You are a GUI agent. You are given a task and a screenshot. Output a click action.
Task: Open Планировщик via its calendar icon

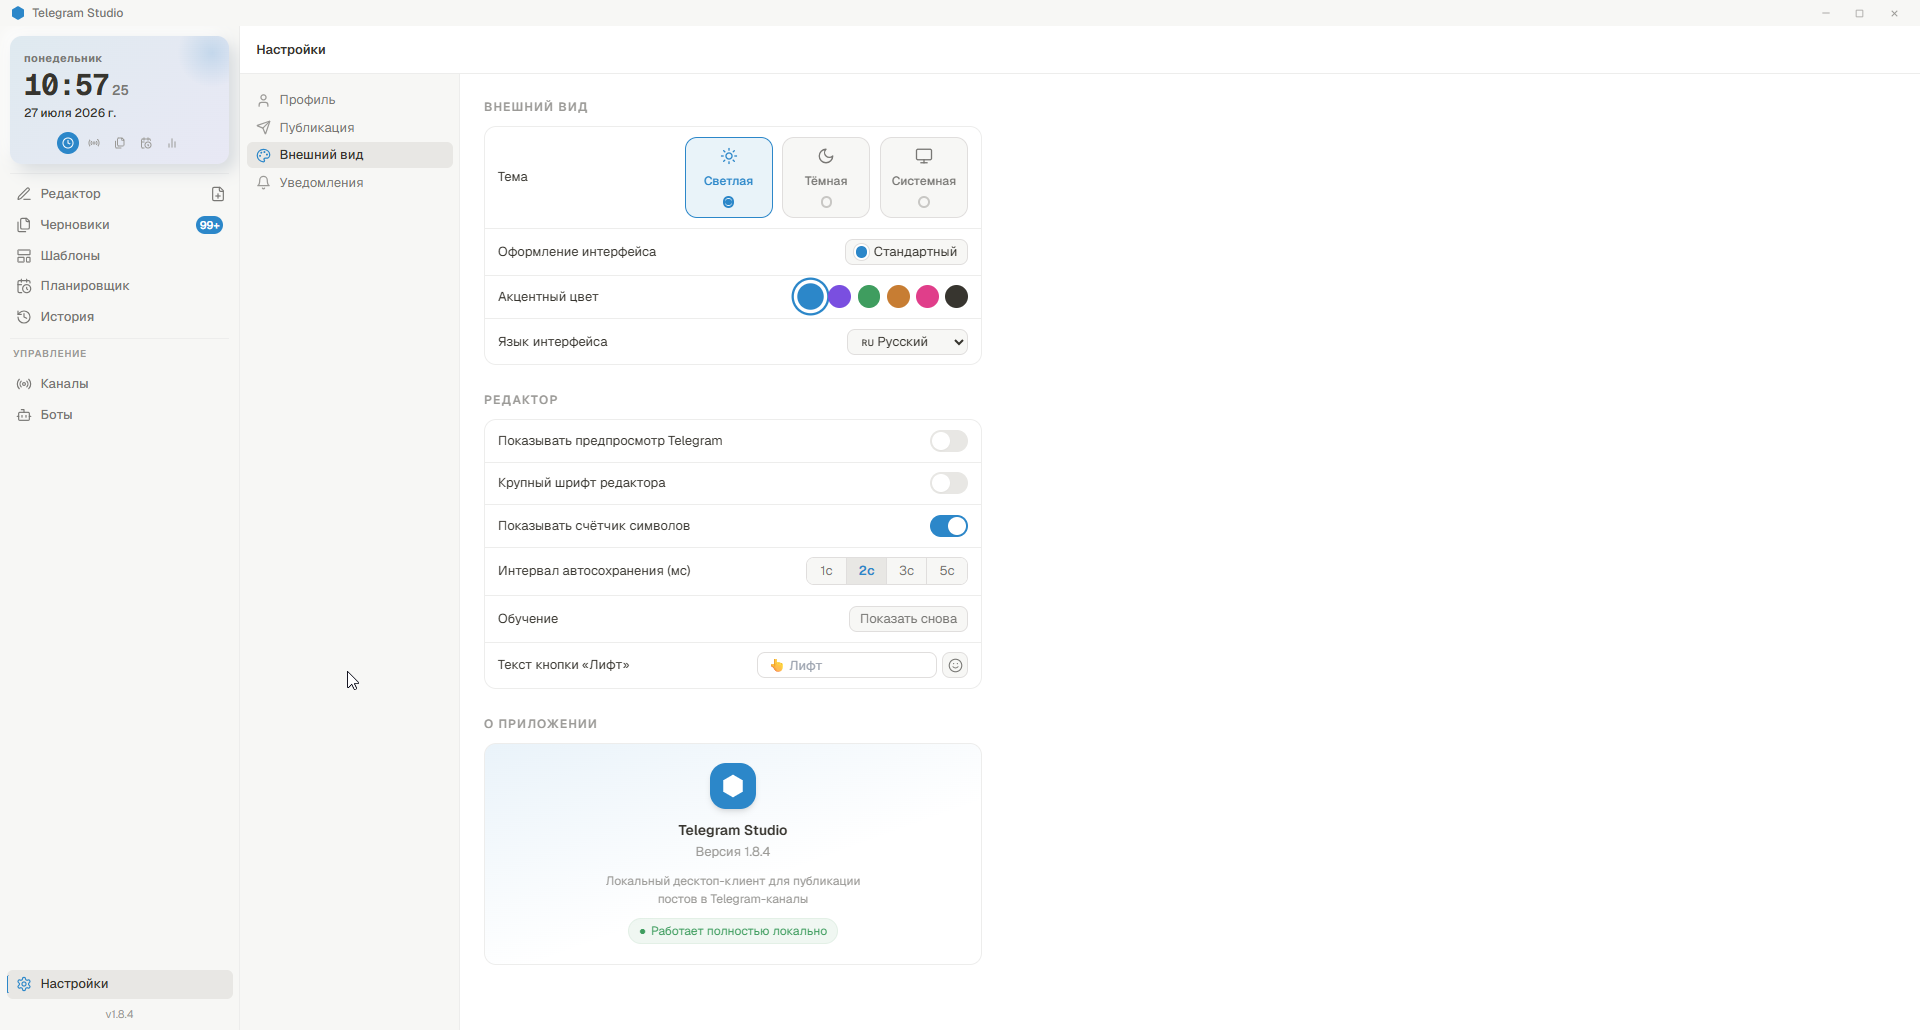tap(24, 286)
